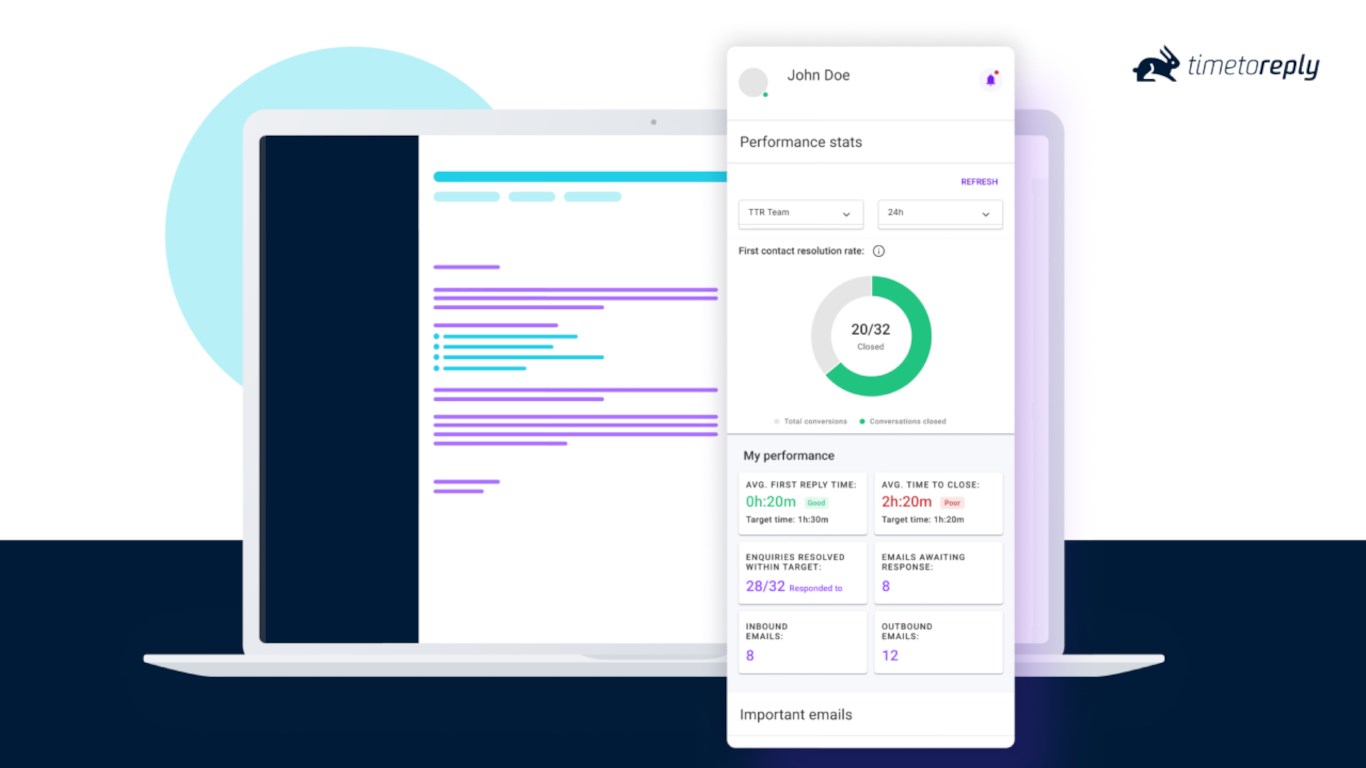Click the Performance stats heading

click(x=801, y=142)
